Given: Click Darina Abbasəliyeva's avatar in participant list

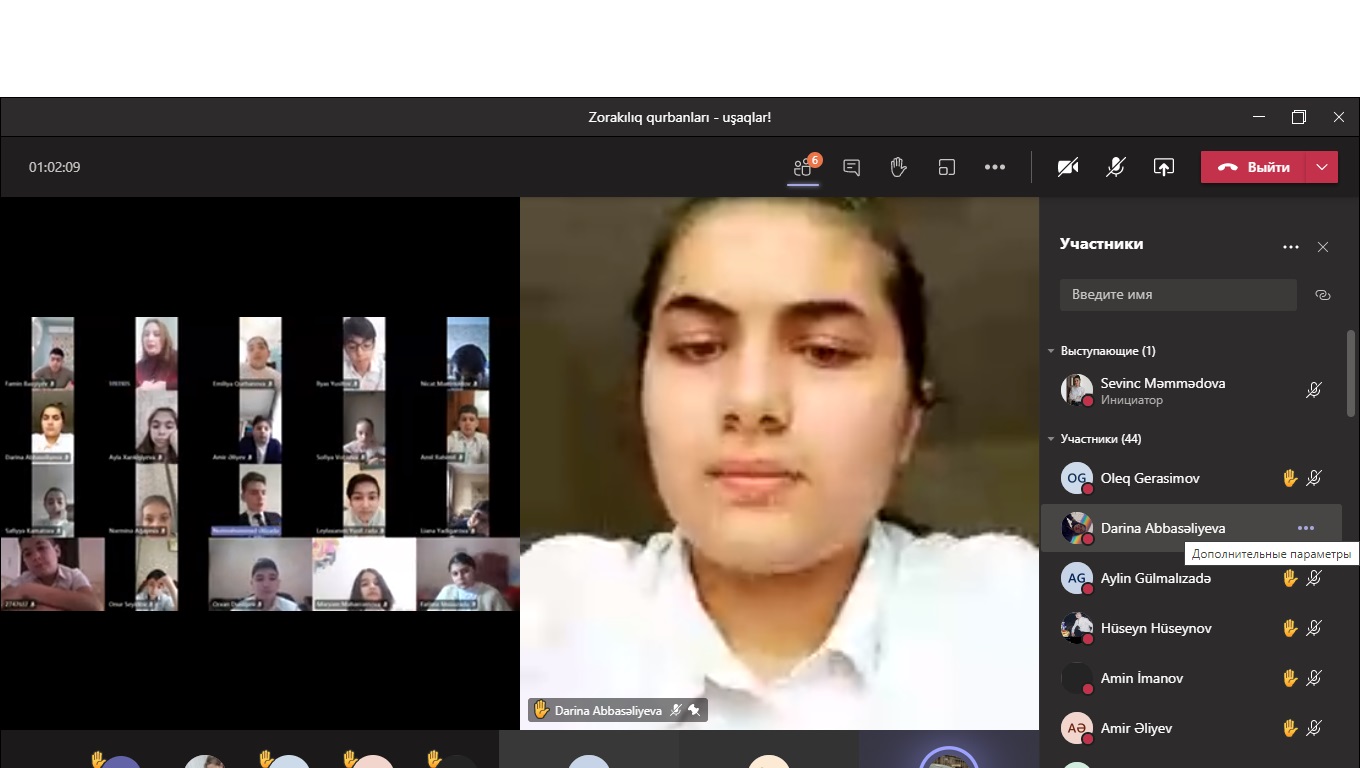Looking at the screenshot, I should pos(1077,528).
